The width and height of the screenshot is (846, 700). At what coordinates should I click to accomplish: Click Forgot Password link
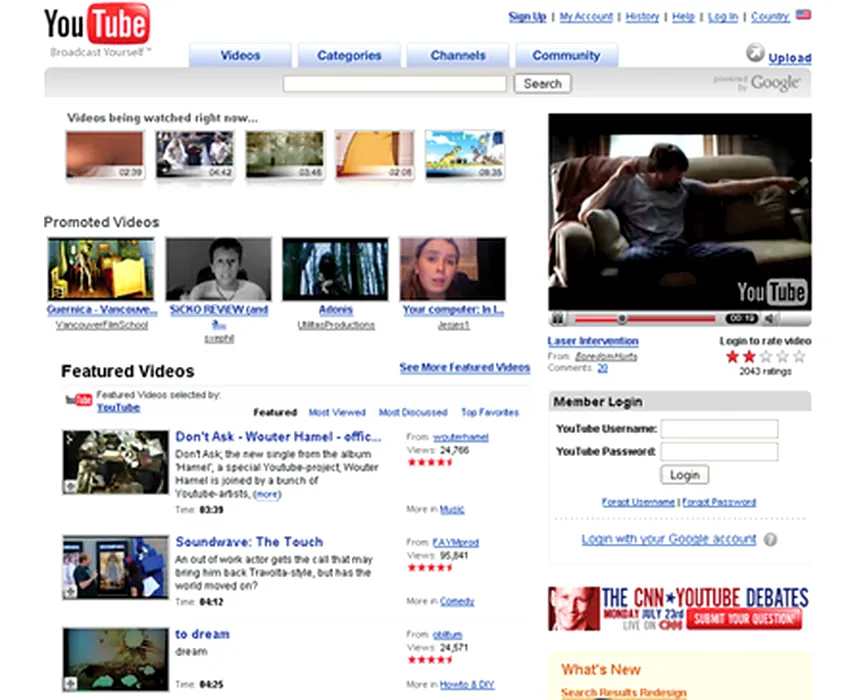point(719,502)
